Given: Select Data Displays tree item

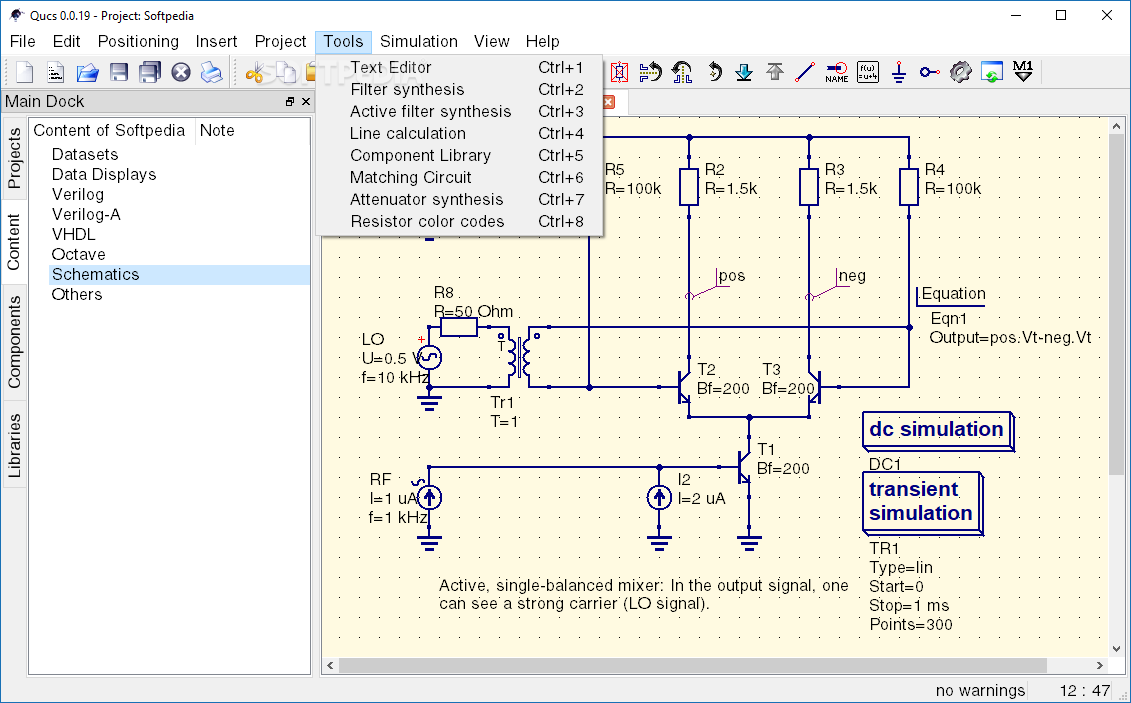Looking at the screenshot, I should pyautogui.click(x=104, y=174).
